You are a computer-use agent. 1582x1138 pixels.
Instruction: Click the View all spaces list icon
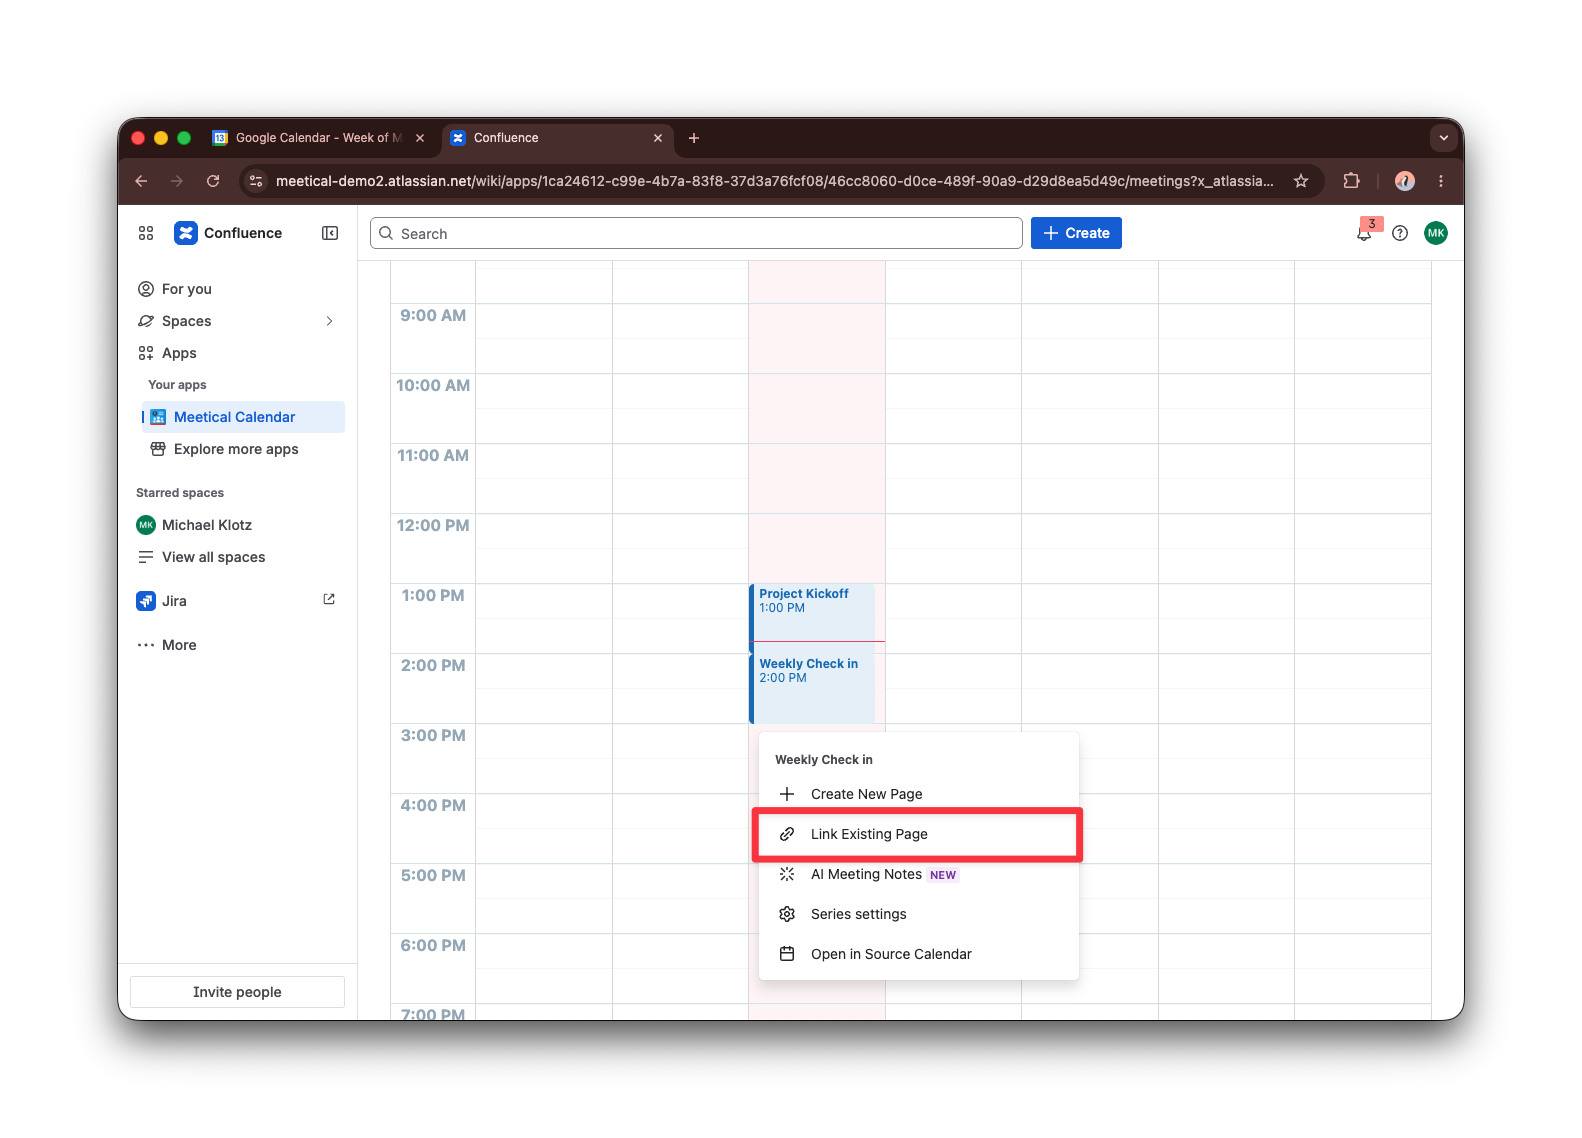[146, 557]
